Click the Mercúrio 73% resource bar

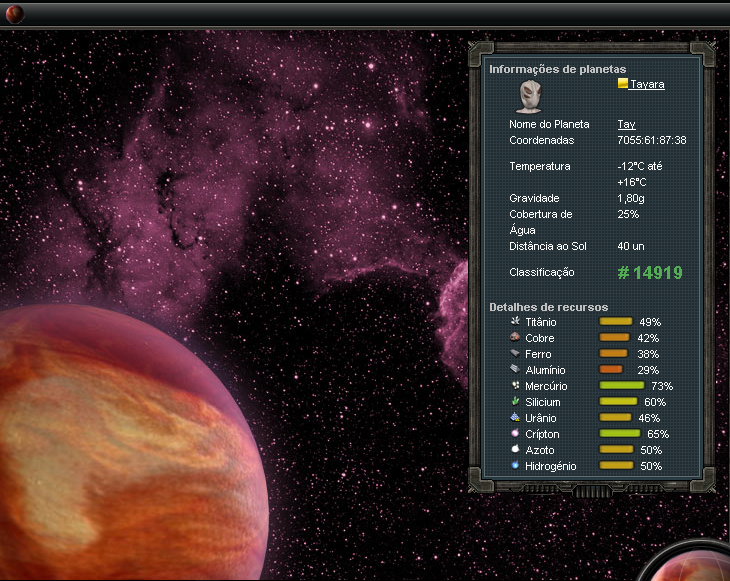(x=621, y=386)
